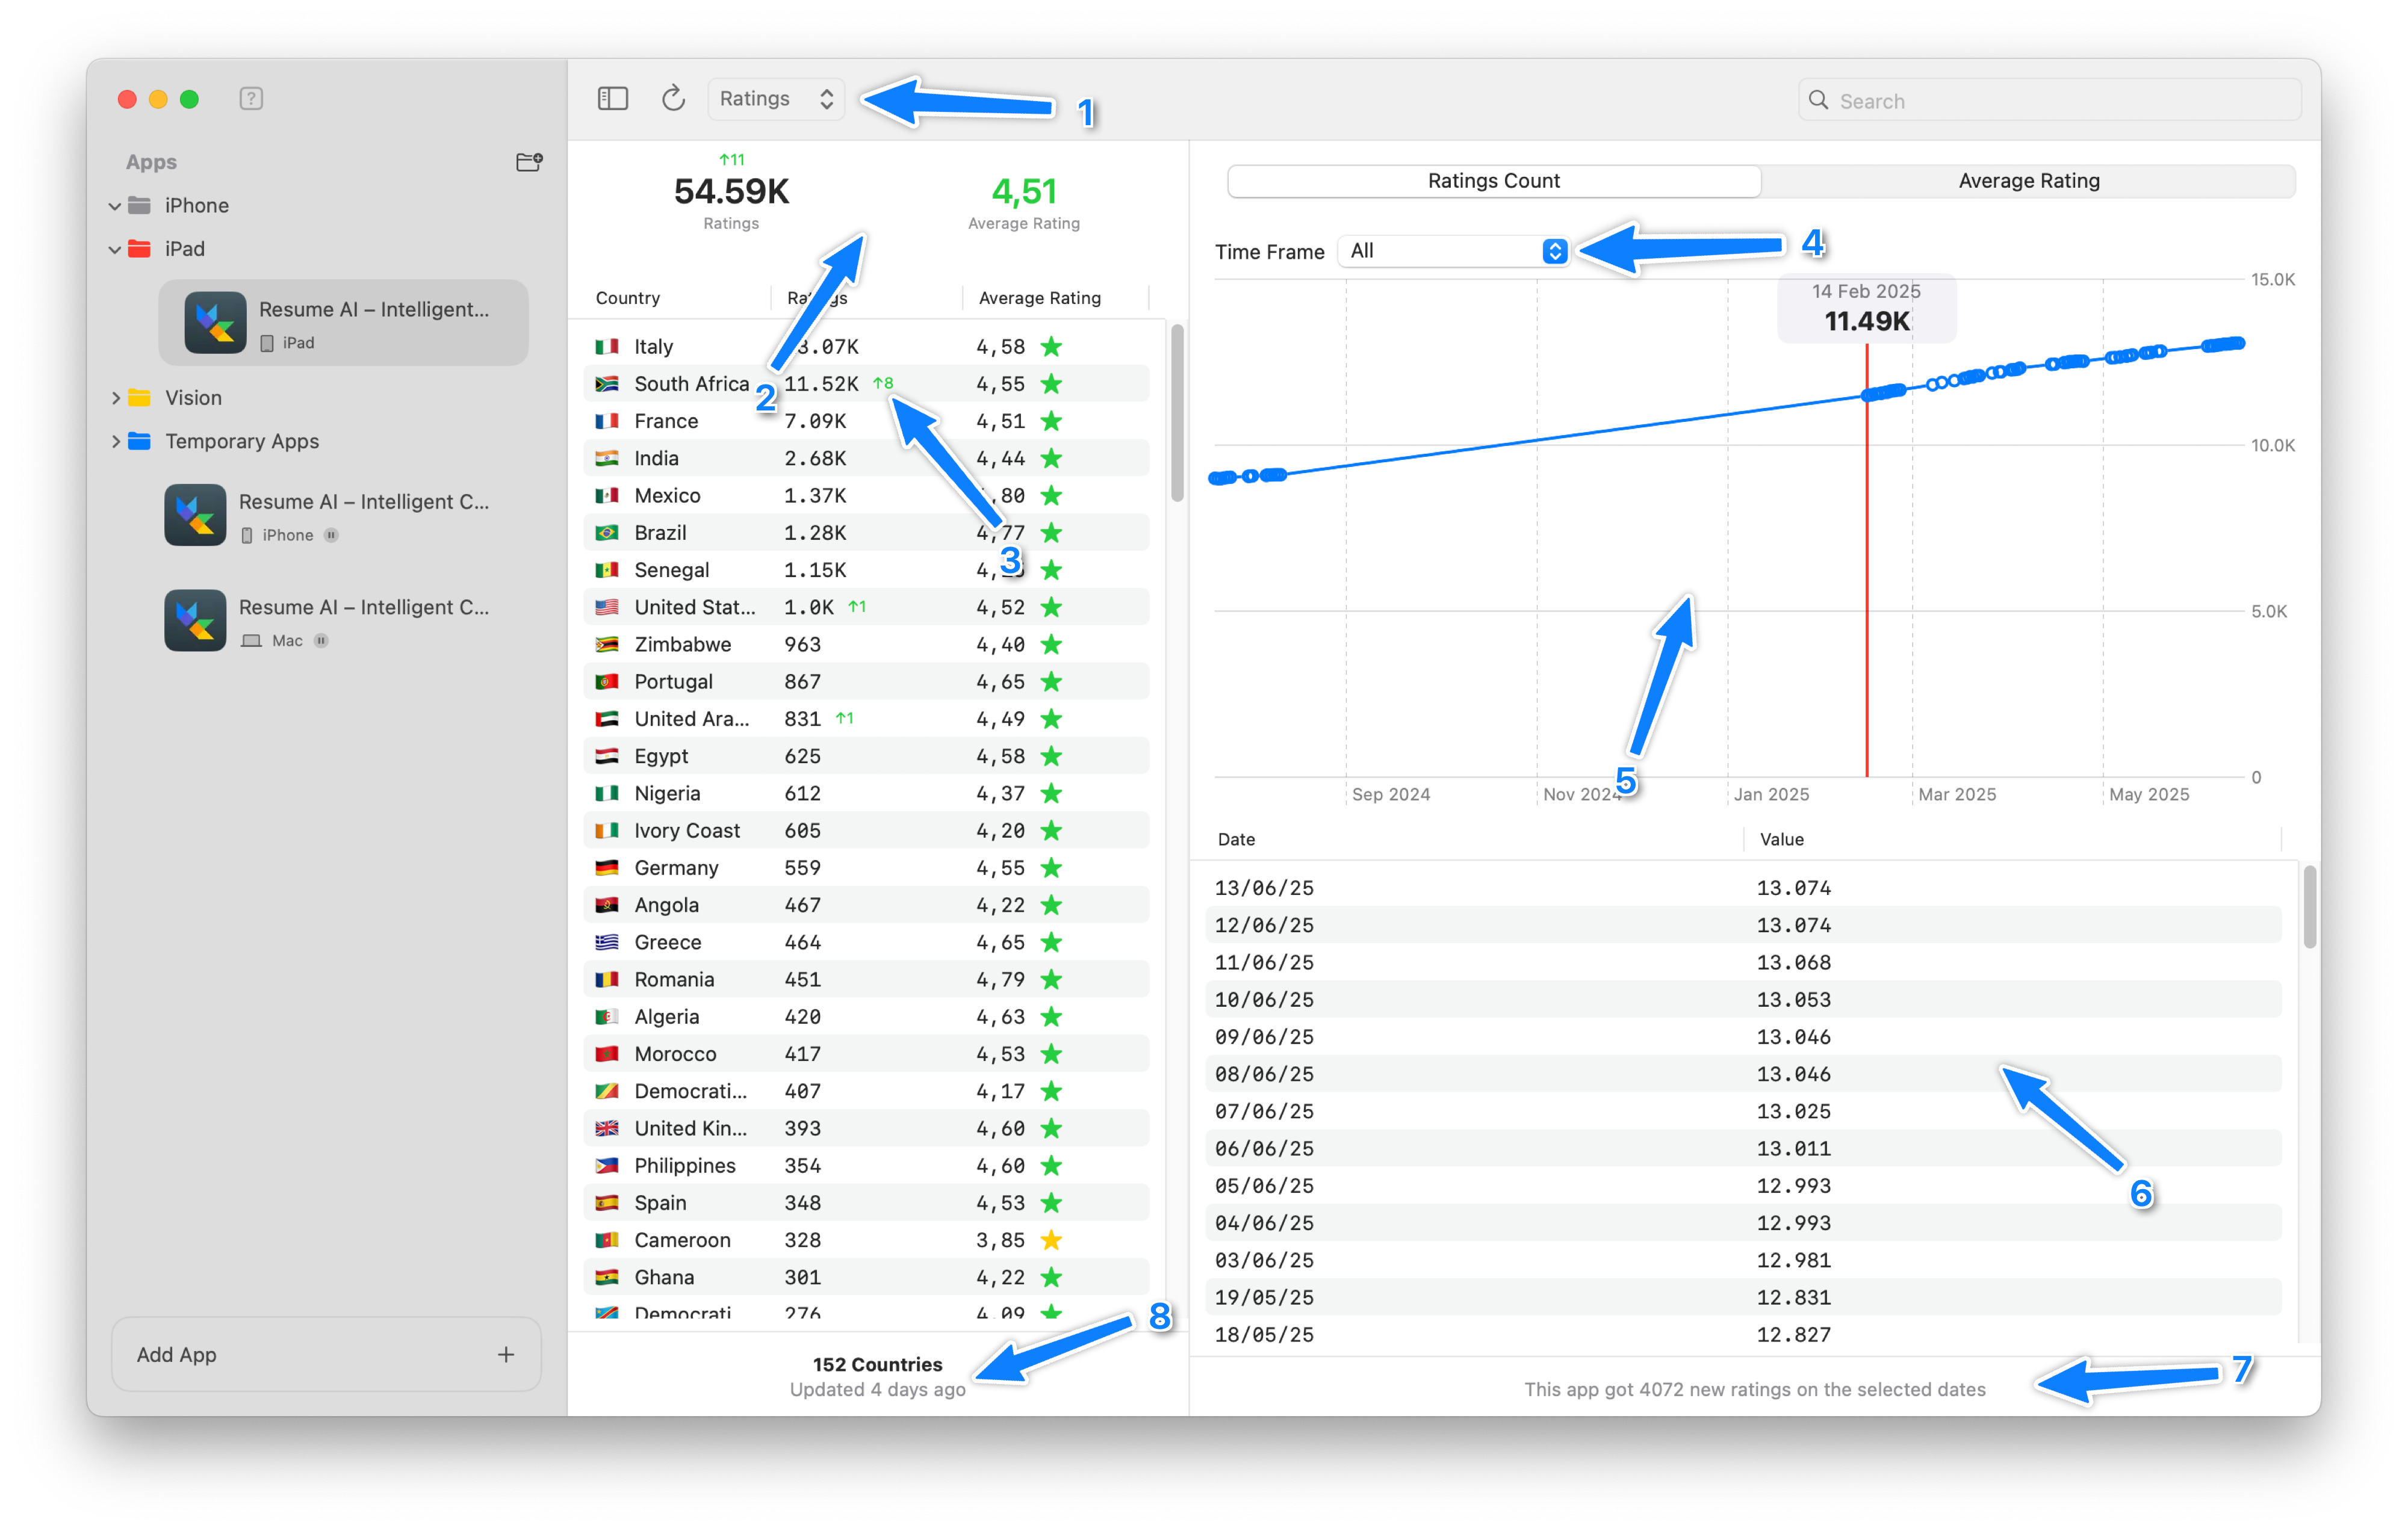Collapse the iPad folder chevron
2408x1531 pixels.
point(115,249)
